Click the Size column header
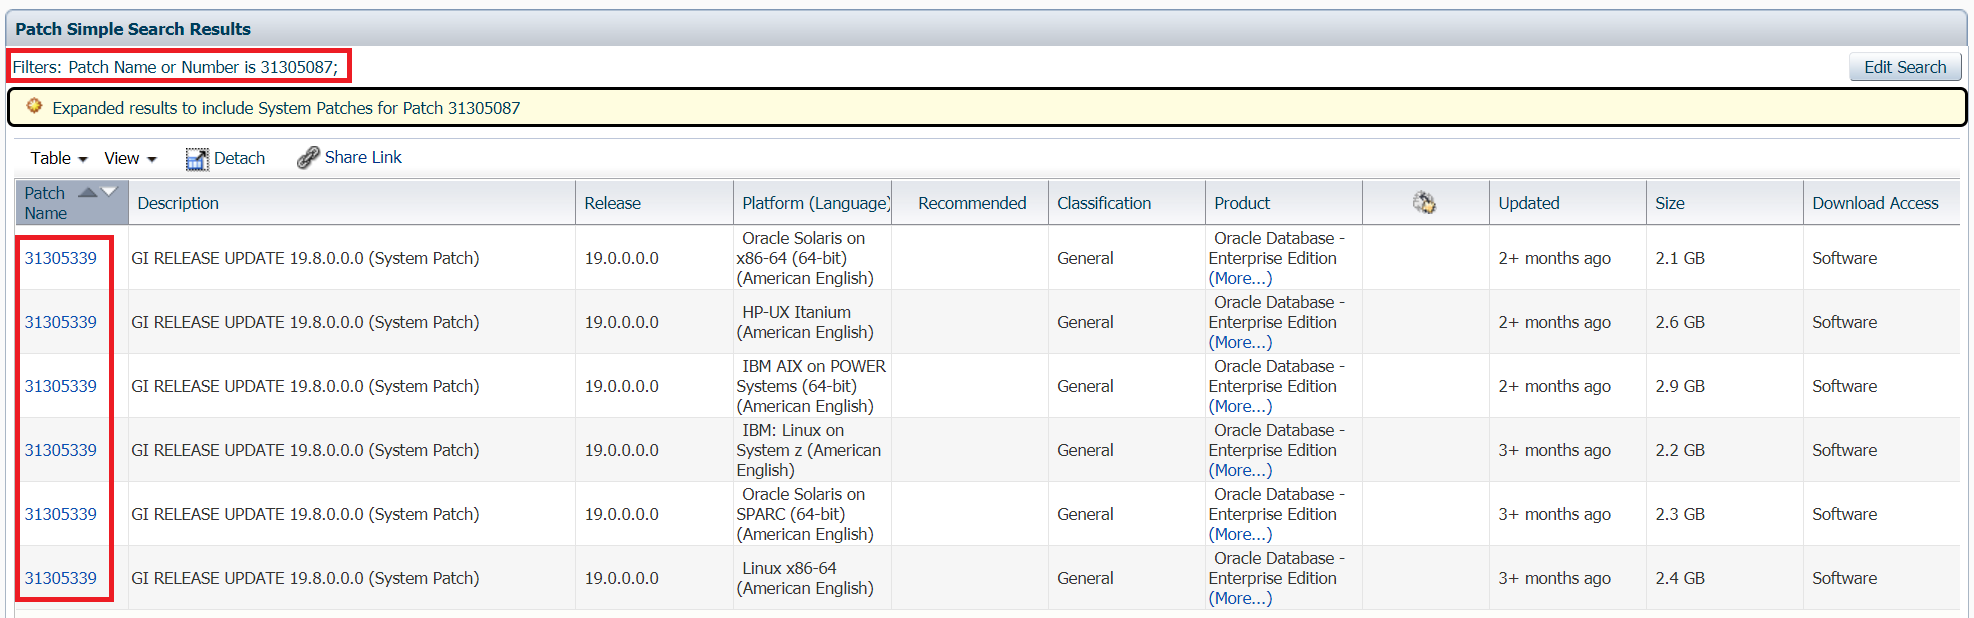 pos(1725,203)
